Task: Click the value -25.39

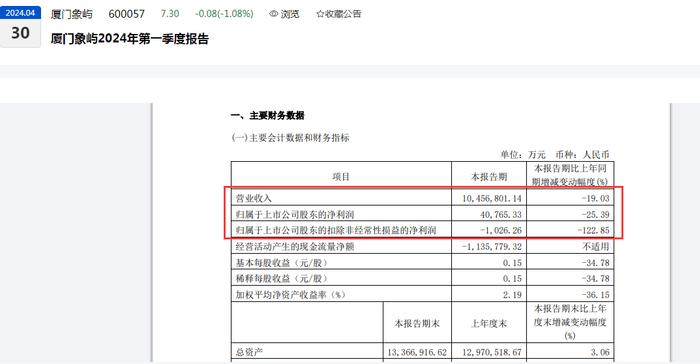Action: coord(596,214)
